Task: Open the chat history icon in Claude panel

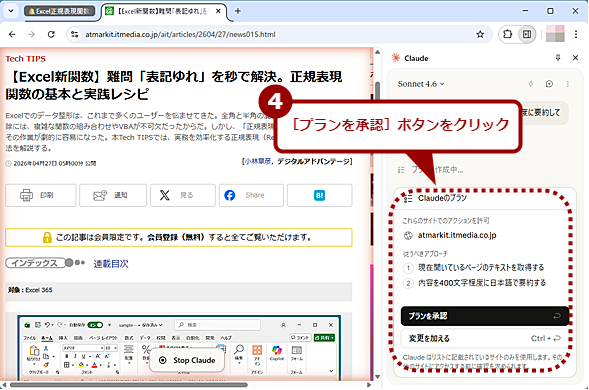Action: [x=549, y=84]
